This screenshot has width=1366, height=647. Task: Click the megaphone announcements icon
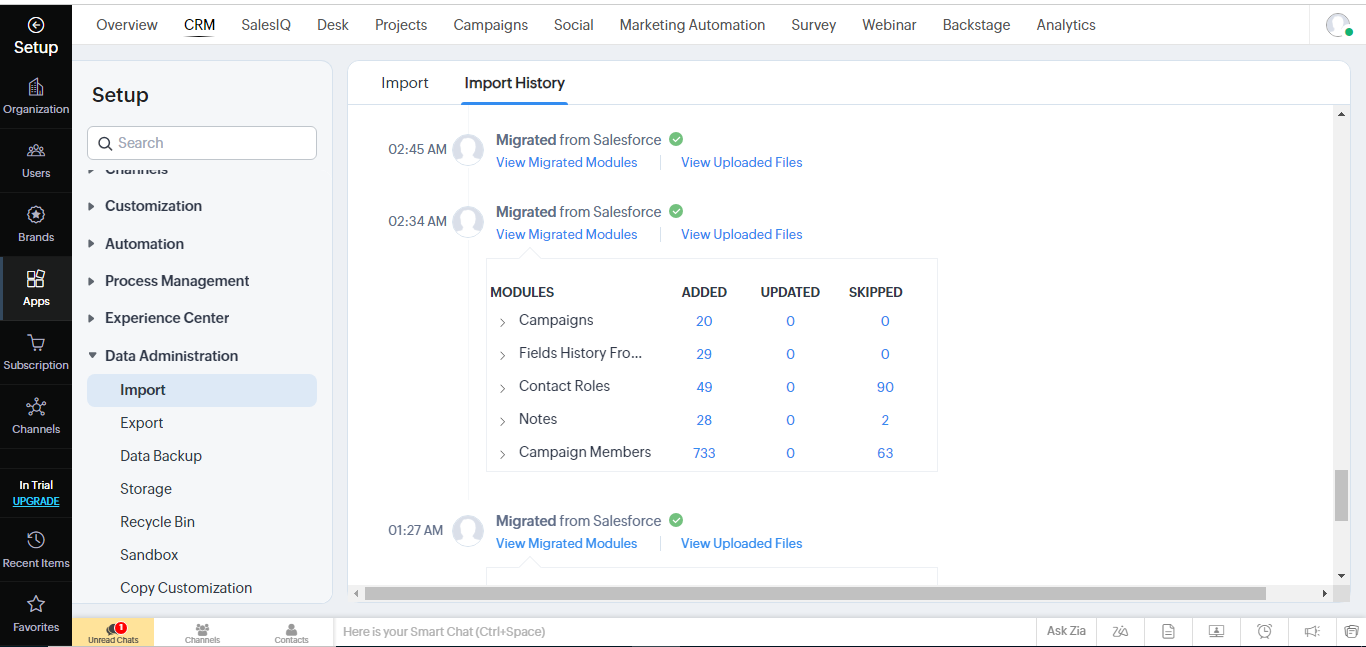[1312, 631]
